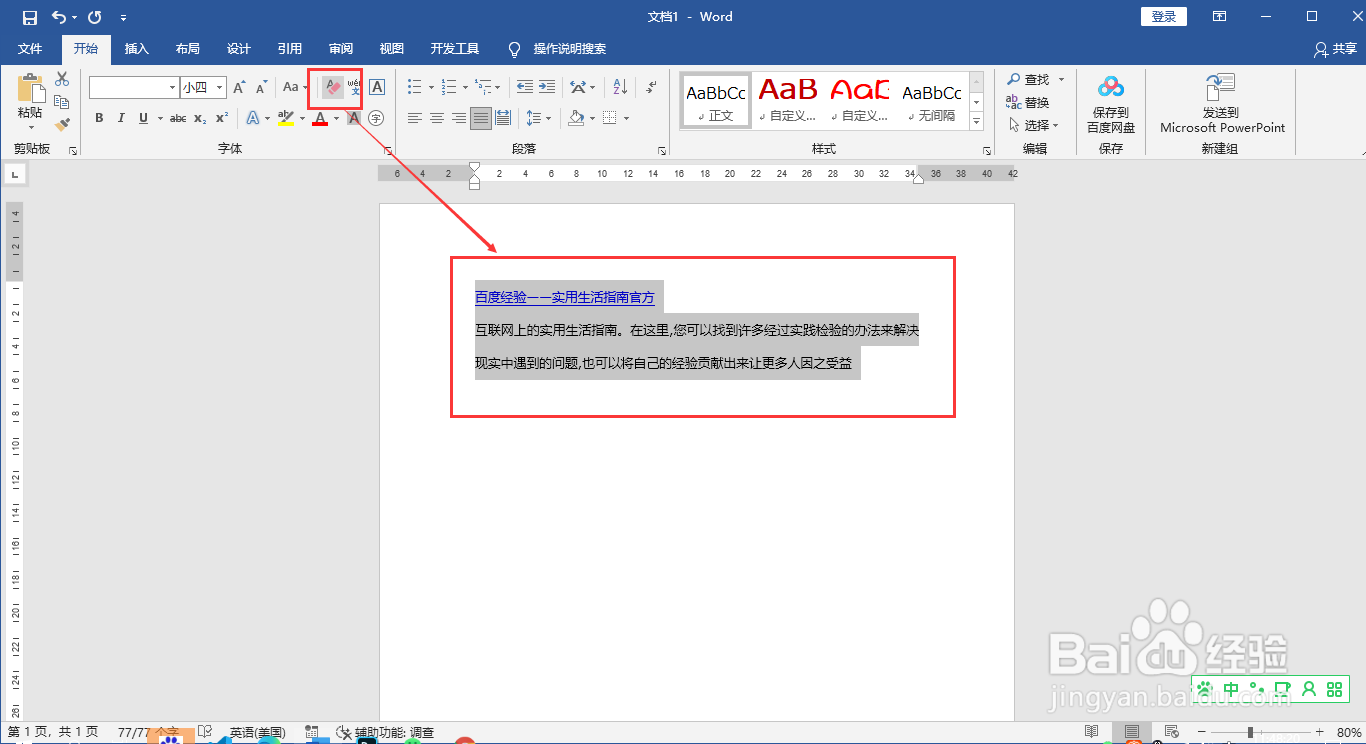1366x744 pixels.
Task: Increase font size with the grow A icon
Action: coord(239,88)
